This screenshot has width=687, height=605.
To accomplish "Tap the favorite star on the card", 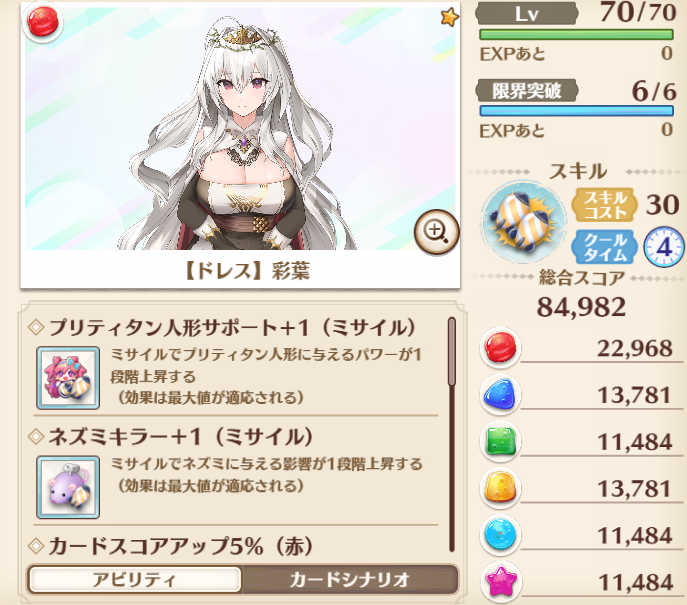I will pos(450,18).
